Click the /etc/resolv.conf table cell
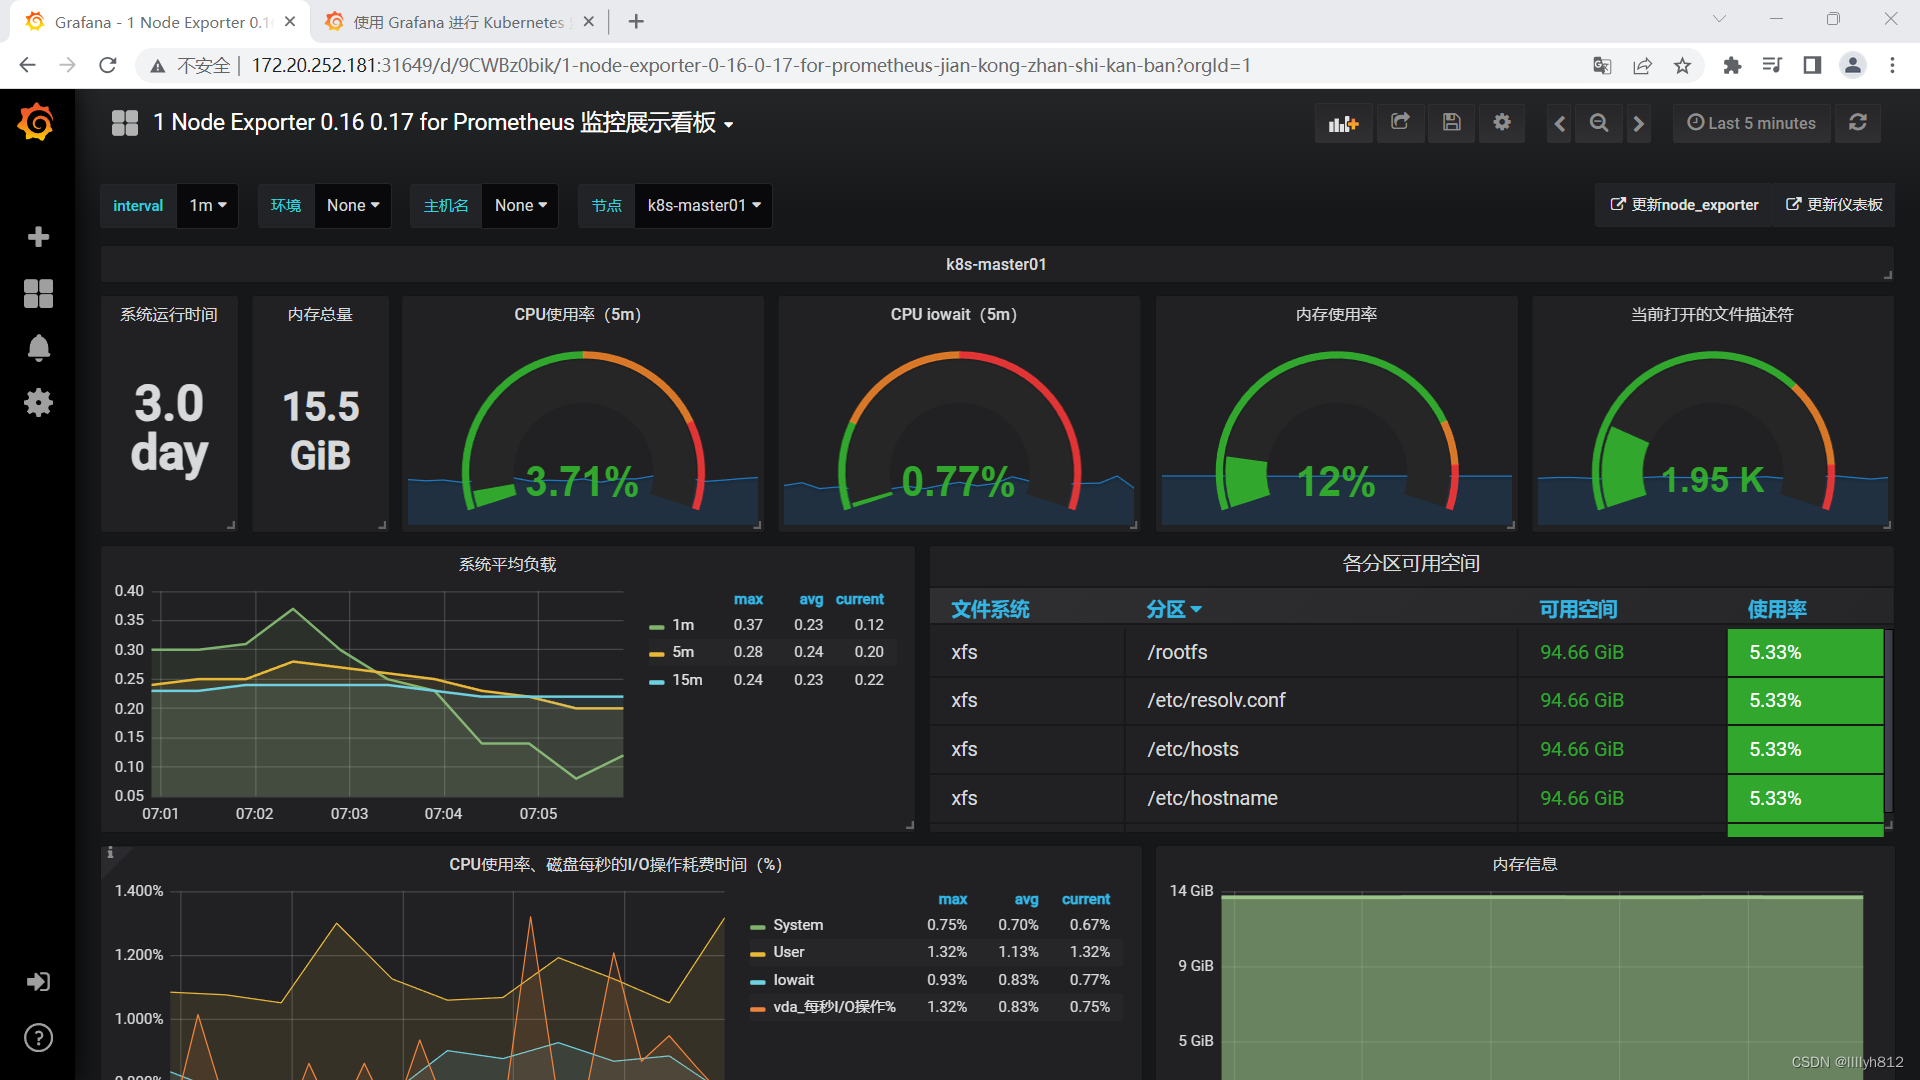This screenshot has height=1080, width=1920. click(x=1320, y=700)
